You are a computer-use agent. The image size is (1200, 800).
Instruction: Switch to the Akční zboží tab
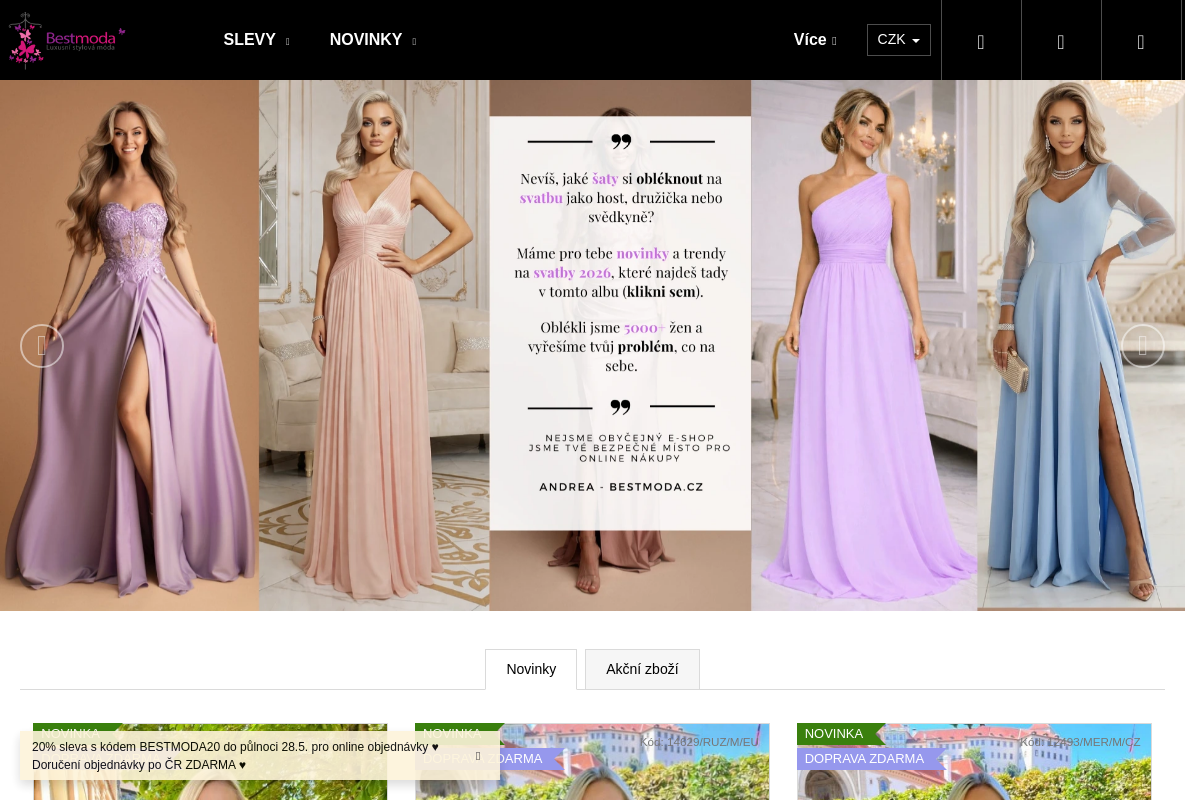click(x=642, y=669)
